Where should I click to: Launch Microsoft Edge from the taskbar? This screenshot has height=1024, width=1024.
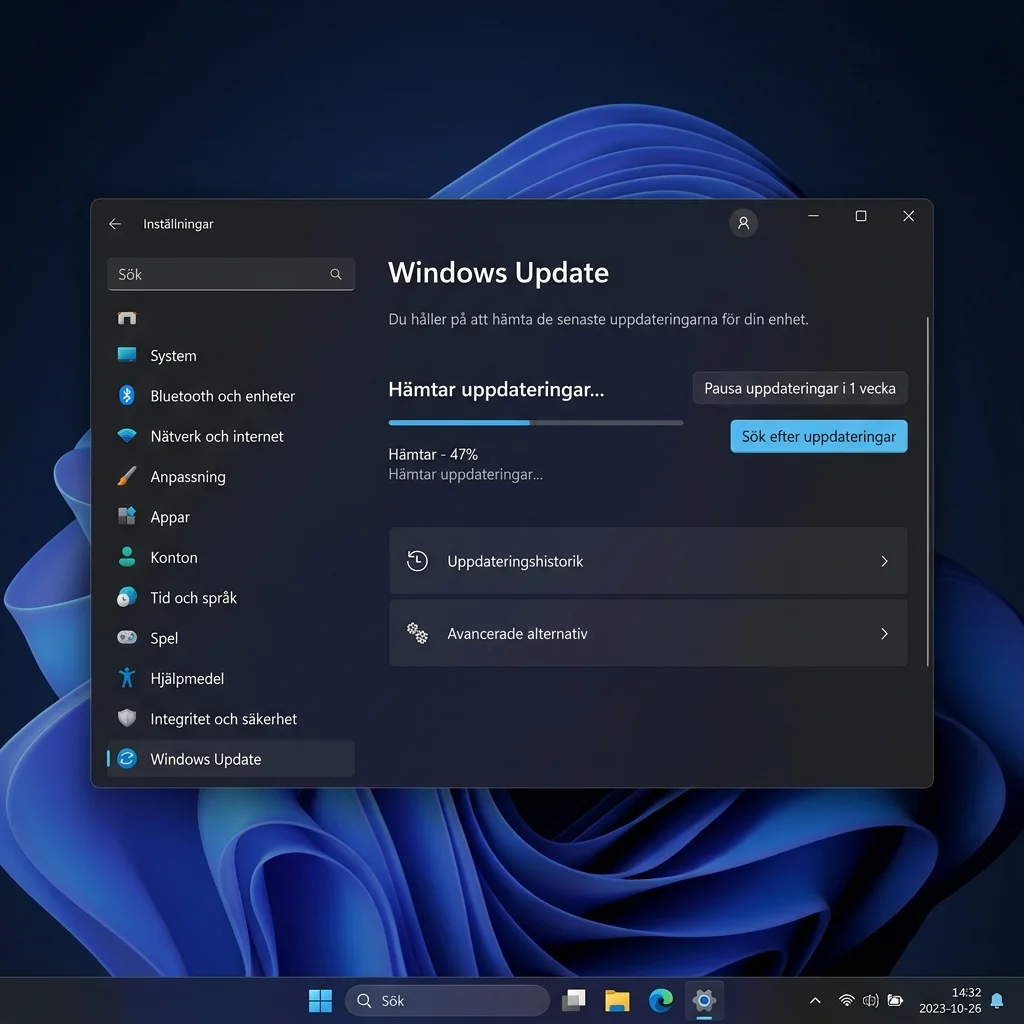661,1000
